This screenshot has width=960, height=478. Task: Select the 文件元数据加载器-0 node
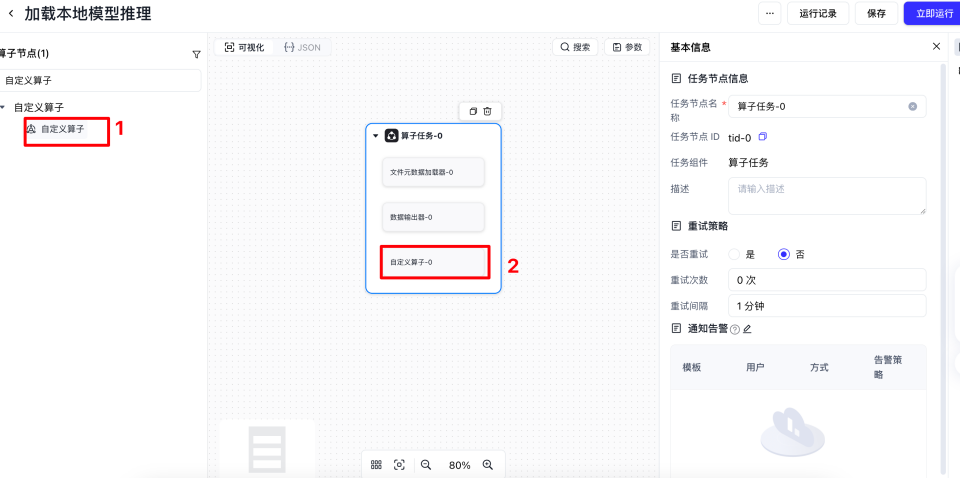pyautogui.click(x=433, y=172)
